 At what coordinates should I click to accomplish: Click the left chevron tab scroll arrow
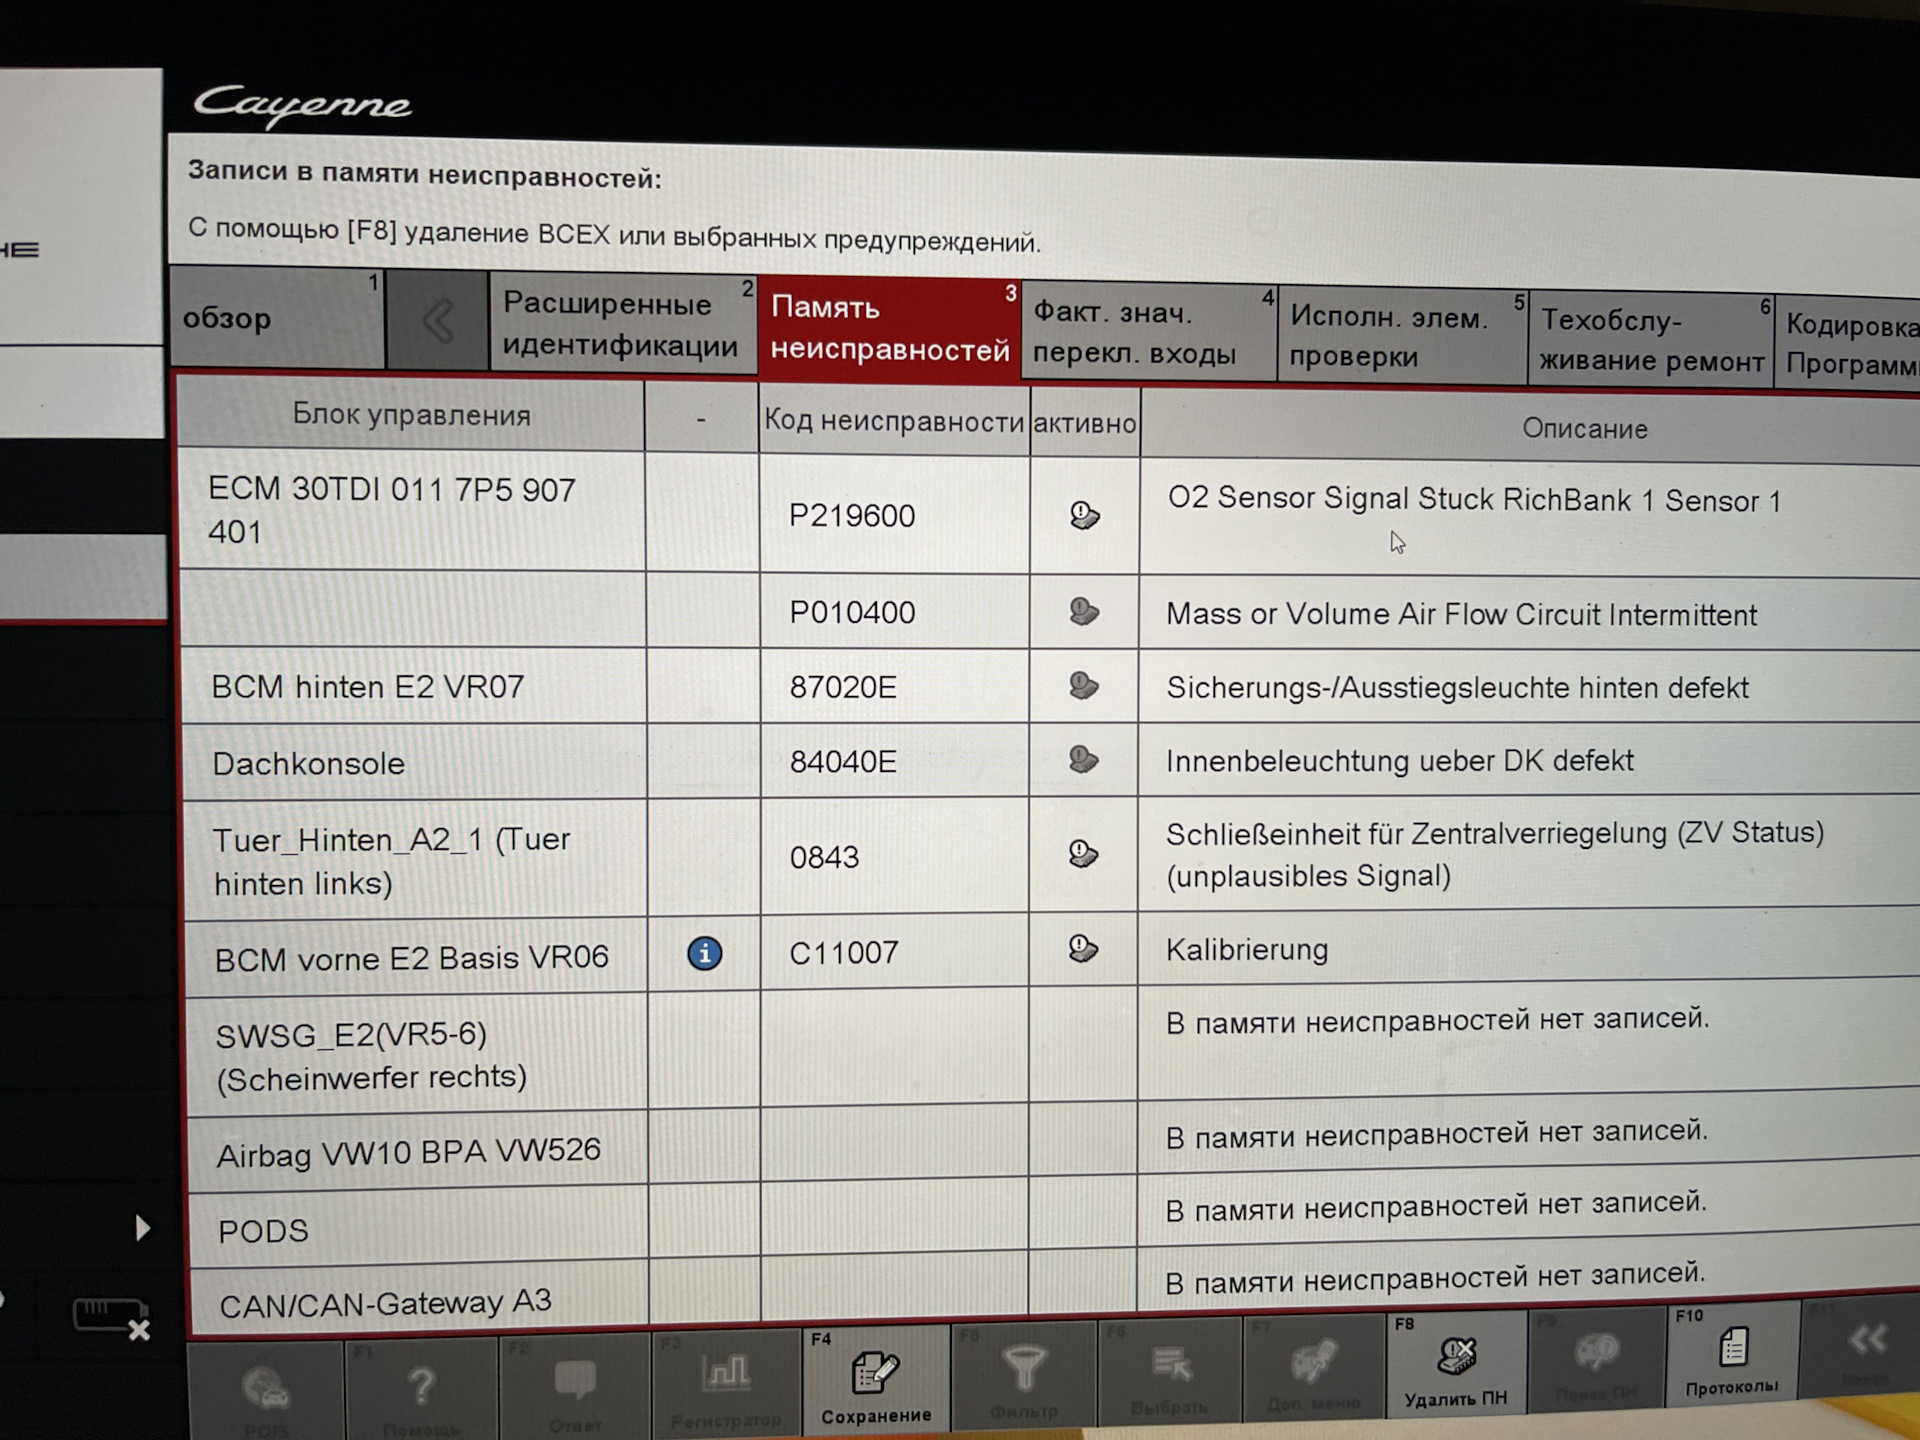[x=437, y=321]
